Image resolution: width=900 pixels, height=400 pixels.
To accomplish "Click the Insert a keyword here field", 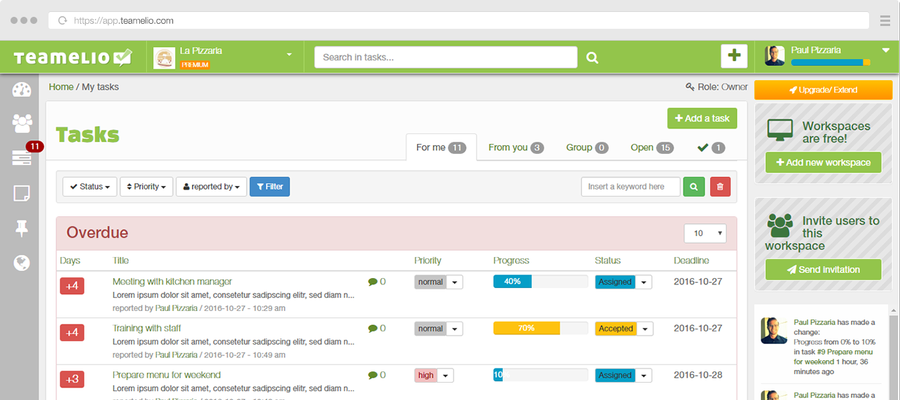I will tap(630, 187).
